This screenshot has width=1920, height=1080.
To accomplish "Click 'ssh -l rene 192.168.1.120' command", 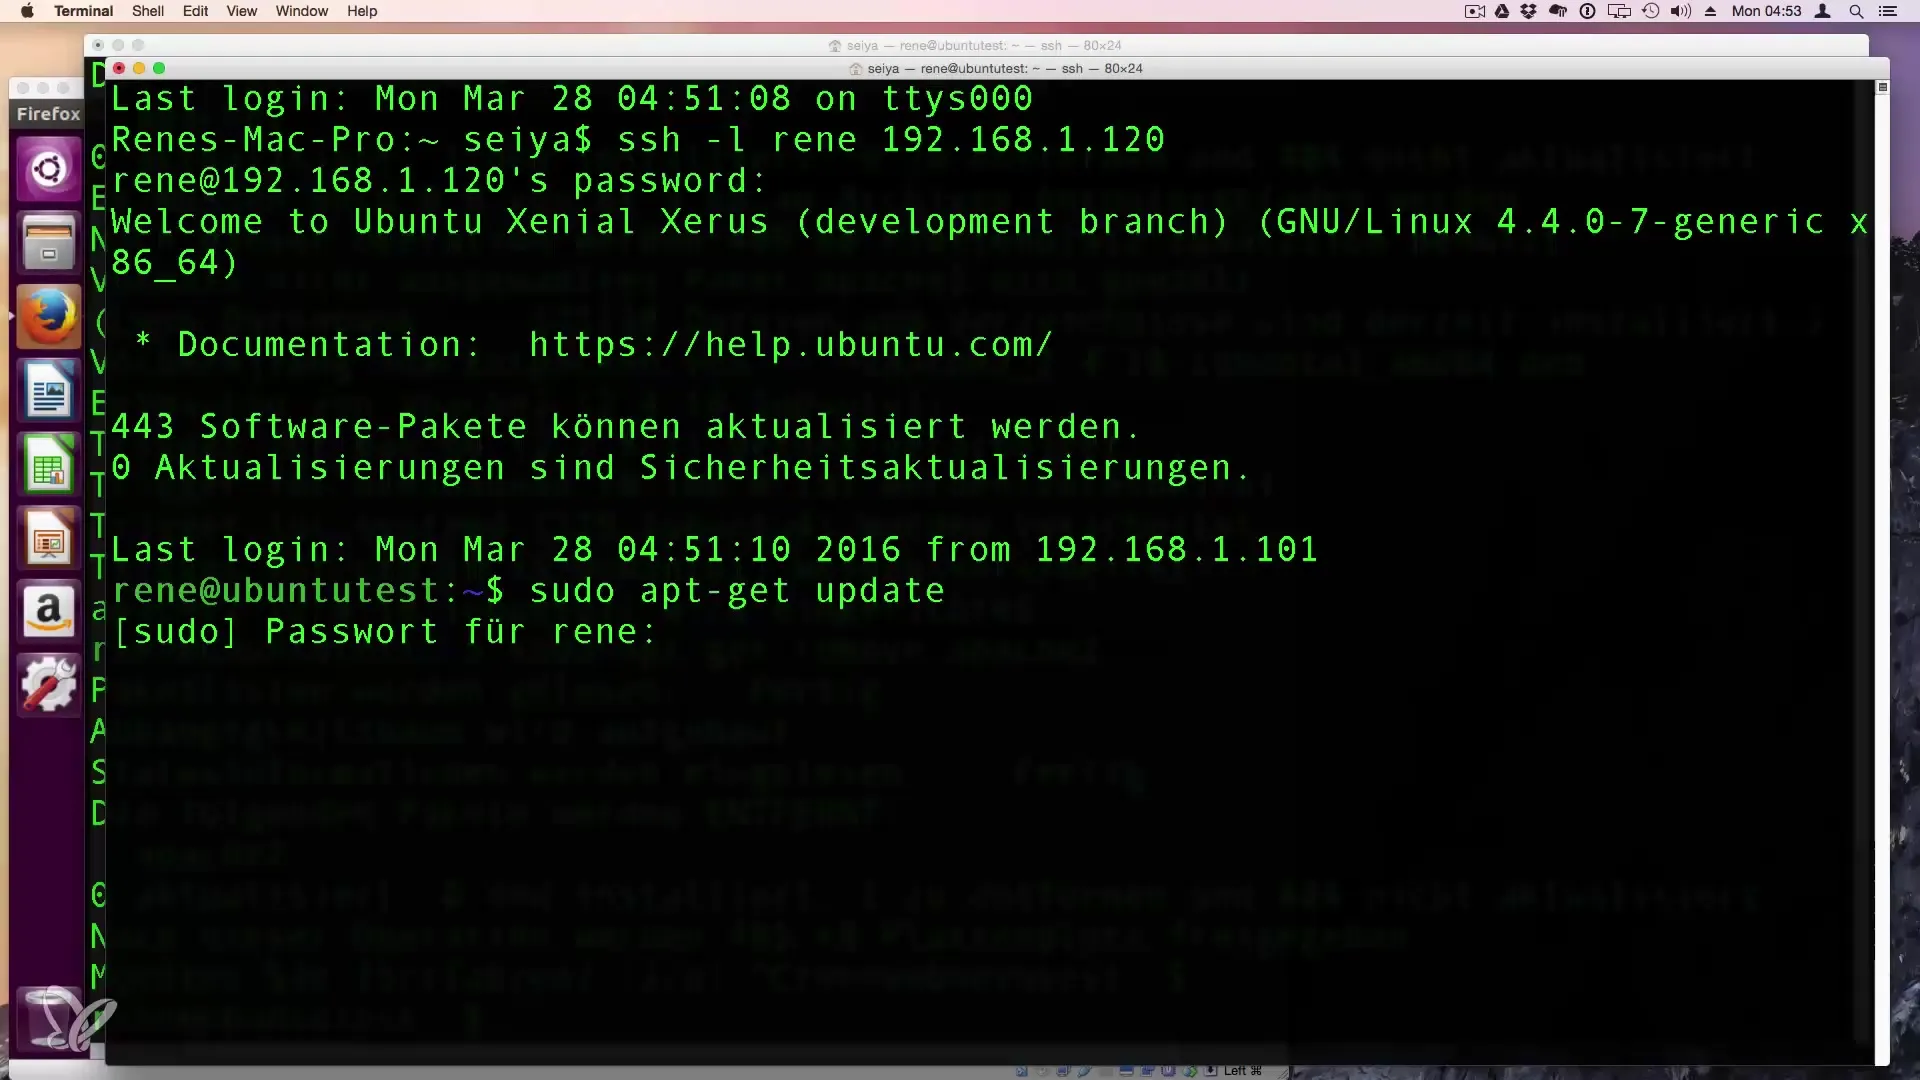I will 891,139.
